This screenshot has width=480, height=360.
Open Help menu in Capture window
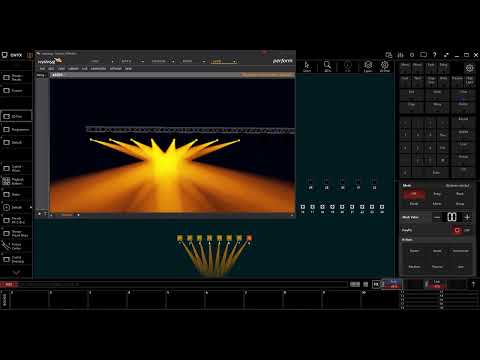coord(128,69)
